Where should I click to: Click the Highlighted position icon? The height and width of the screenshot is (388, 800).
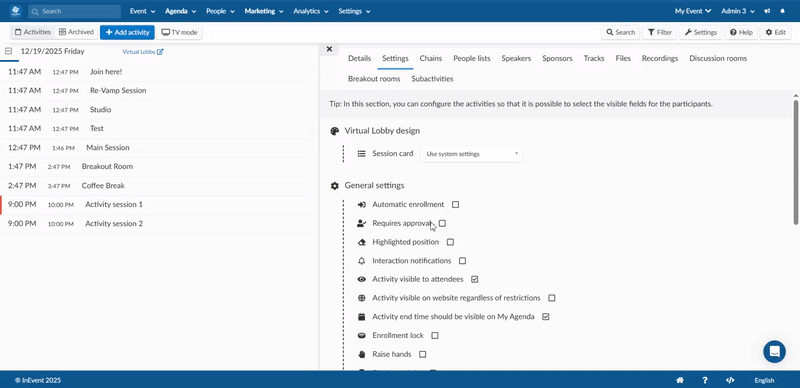pyautogui.click(x=362, y=242)
